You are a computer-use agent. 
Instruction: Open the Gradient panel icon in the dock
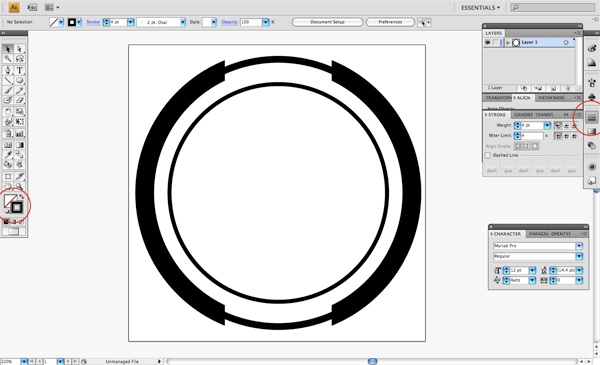[x=592, y=132]
